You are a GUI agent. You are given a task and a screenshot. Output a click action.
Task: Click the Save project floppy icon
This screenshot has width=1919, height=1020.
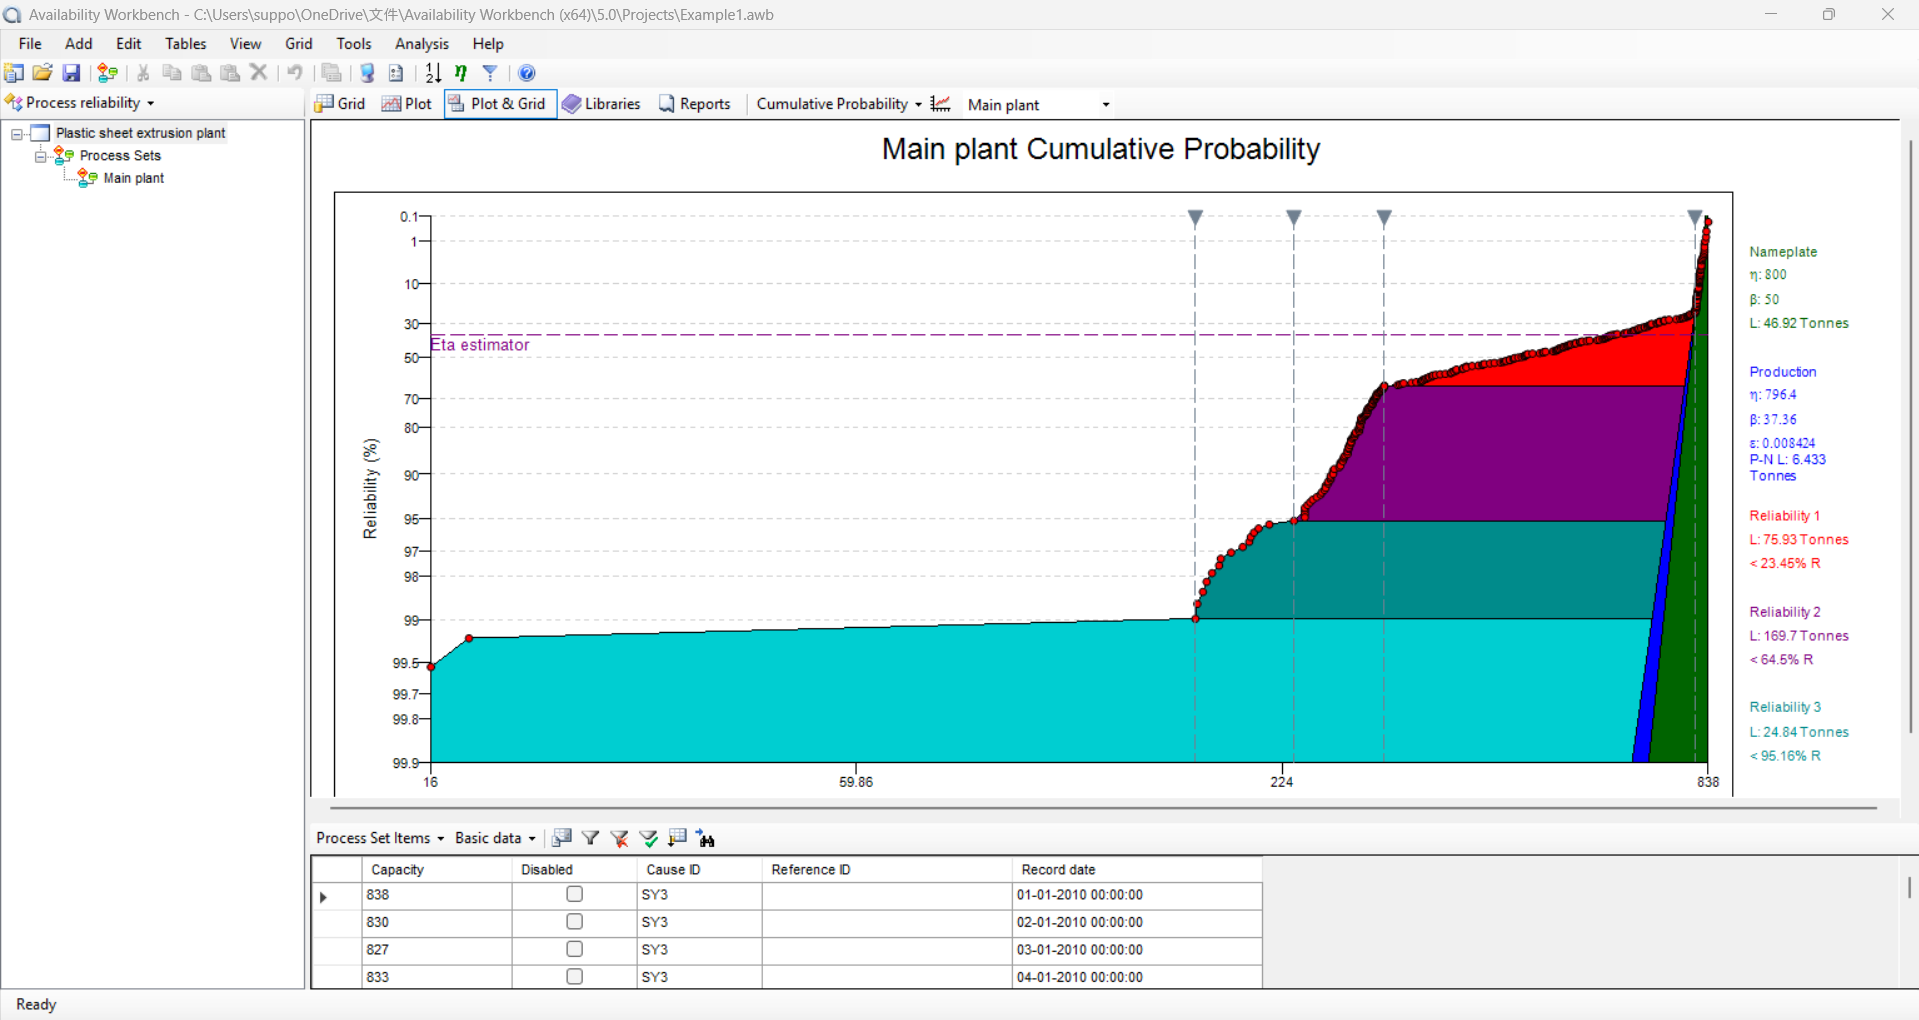[71, 73]
